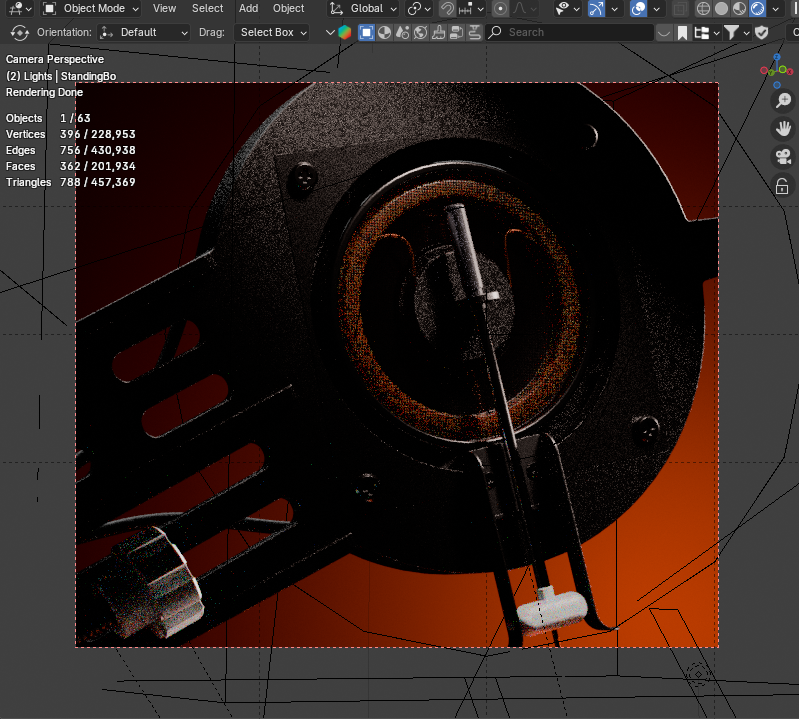This screenshot has height=719, width=799.
Task: Click the pan hand icon
Action: (x=783, y=129)
